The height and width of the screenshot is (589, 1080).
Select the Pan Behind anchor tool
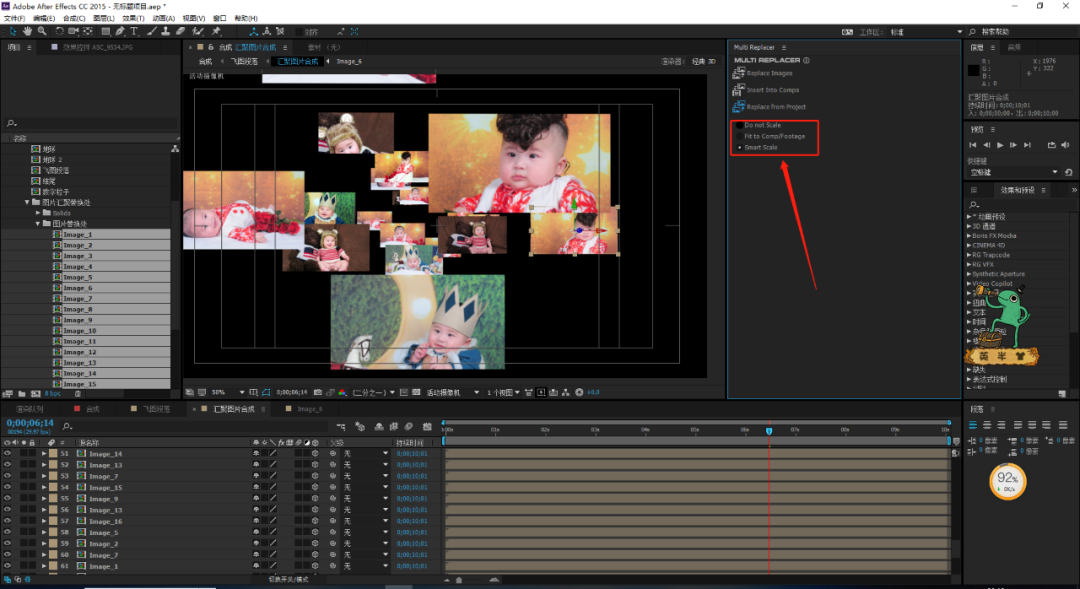tap(88, 32)
